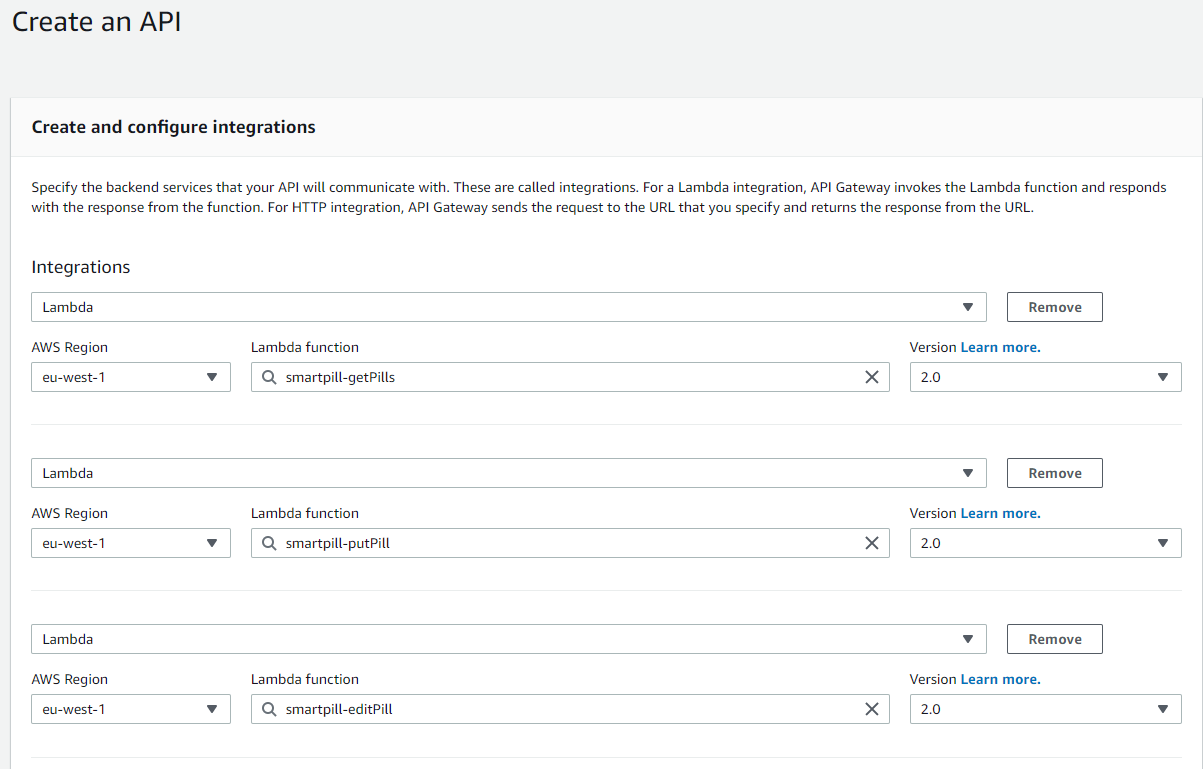This screenshot has width=1203, height=769.
Task: Clear the smartpill-editPill Lambda function field
Action: pos(871,709)
